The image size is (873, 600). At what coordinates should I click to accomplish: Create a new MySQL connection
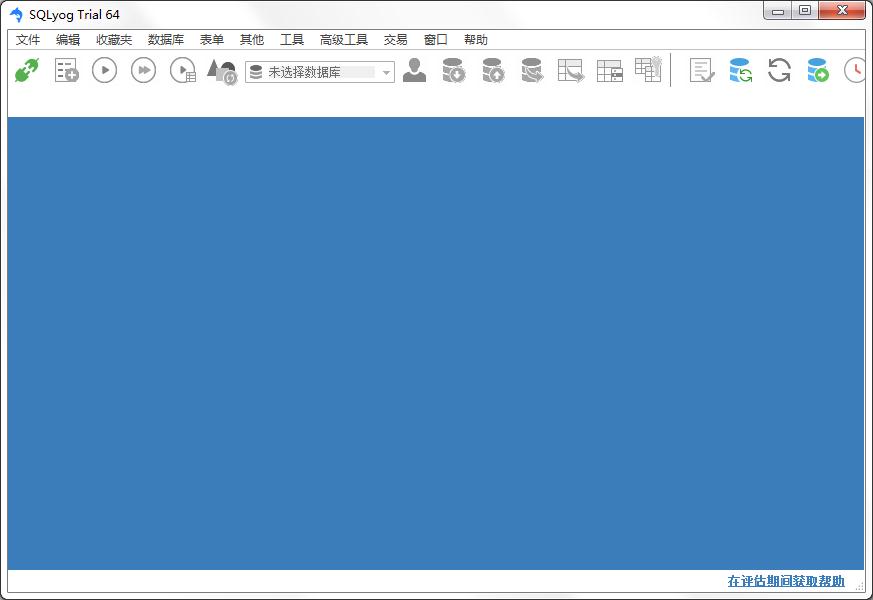point(26,70)
